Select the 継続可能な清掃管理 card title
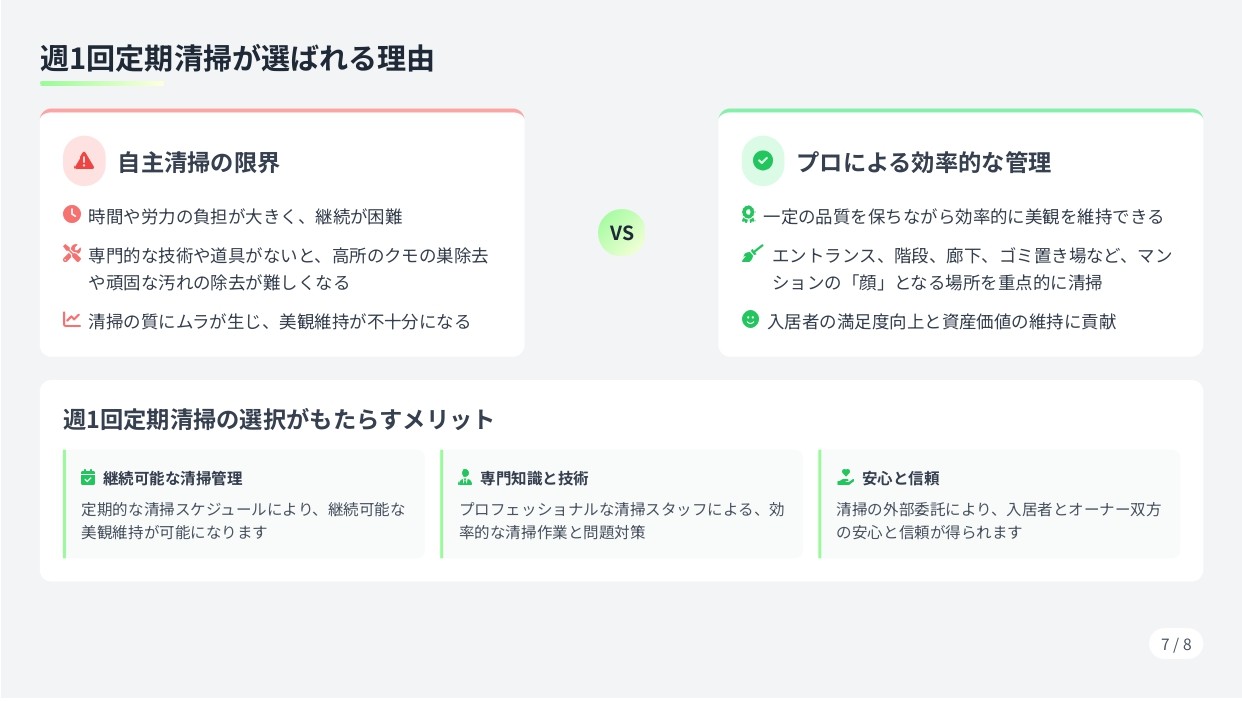Image resolution: width=1242 pixels, height=702 pixels. [x=172, y=478]
